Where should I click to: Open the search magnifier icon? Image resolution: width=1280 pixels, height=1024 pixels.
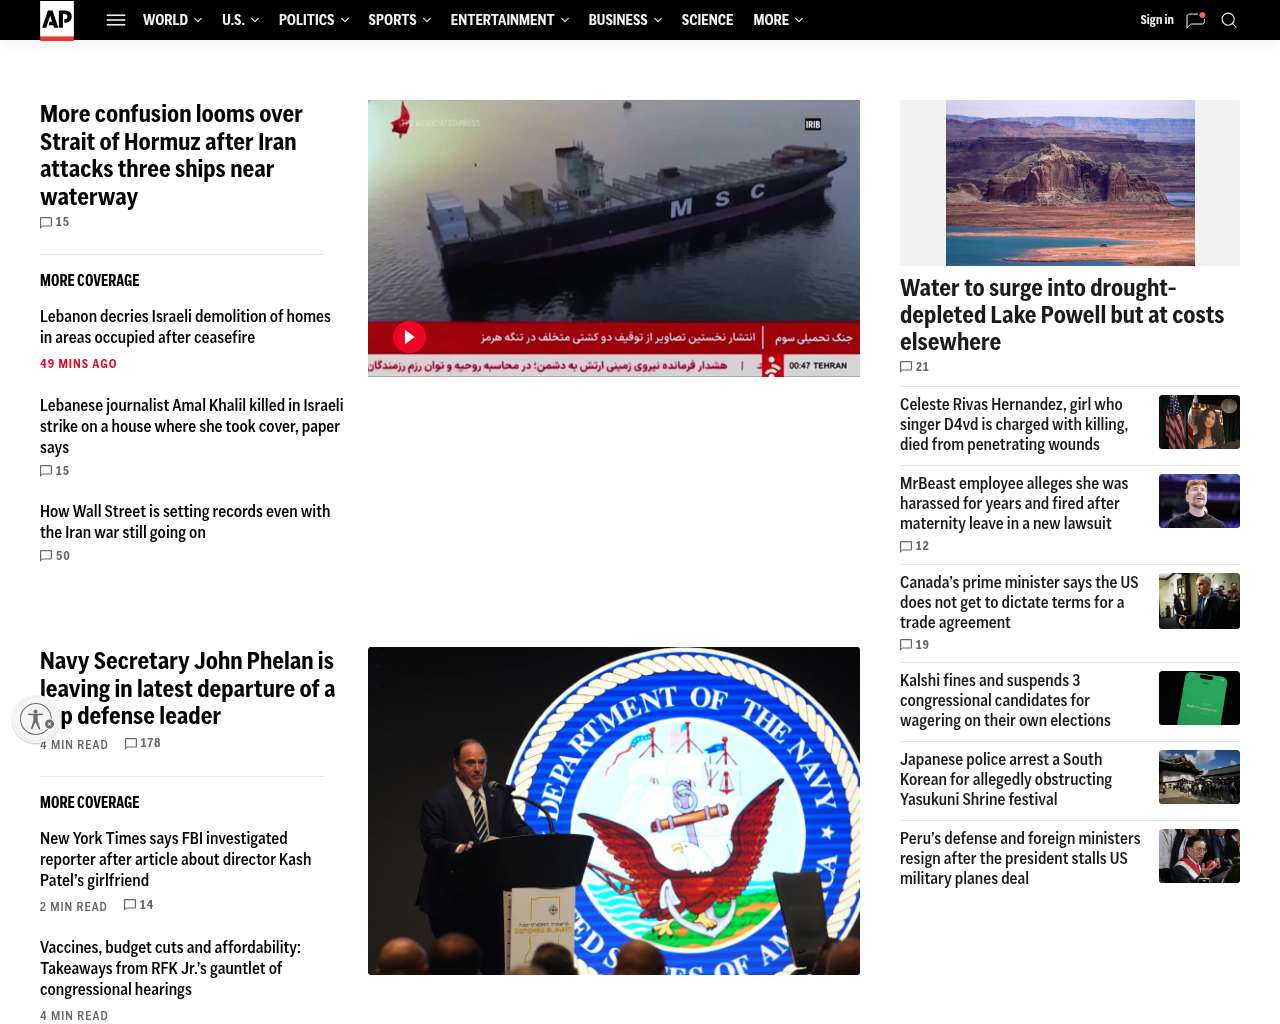click(1229, 20)
